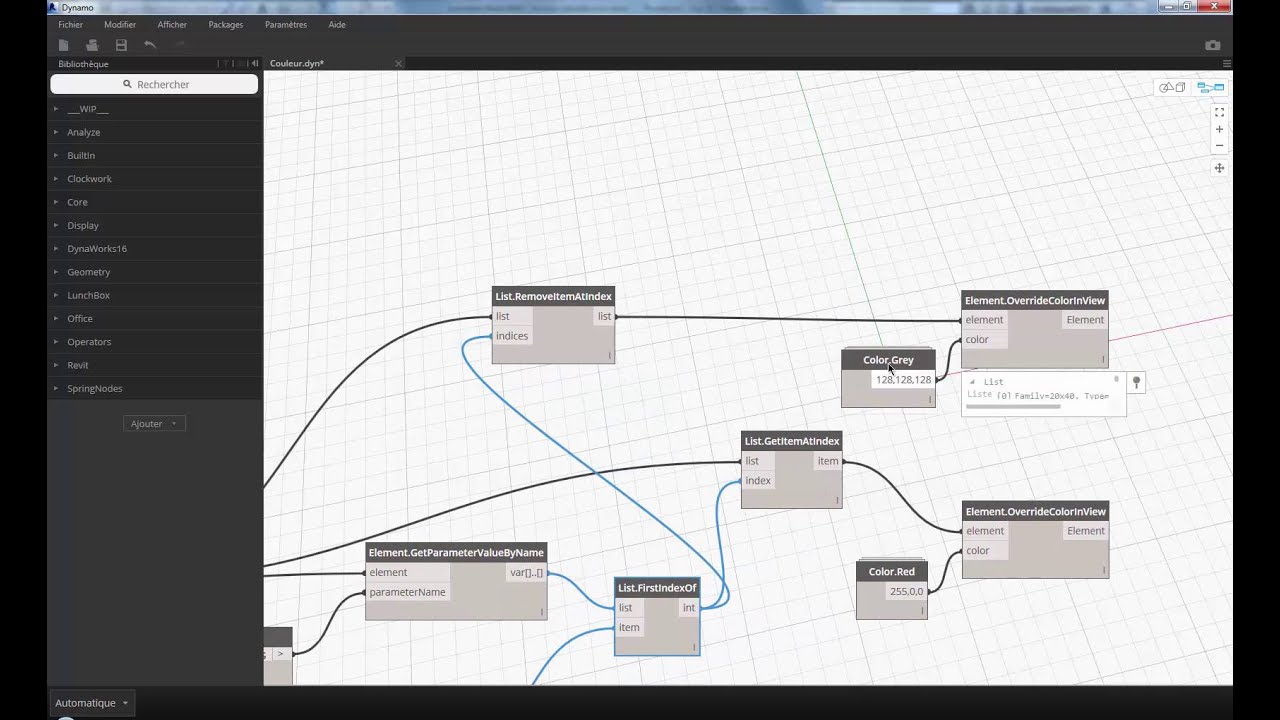This screenshot has width=1280, height=720.
Task: Click the zoom in plus icon
Action: [x=1219, y=130]
